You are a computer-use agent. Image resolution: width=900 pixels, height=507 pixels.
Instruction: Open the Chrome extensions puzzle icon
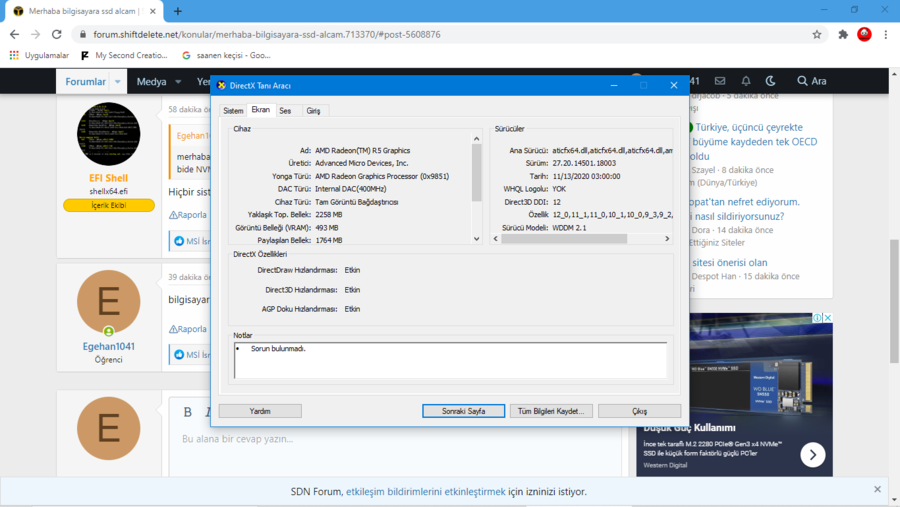click(843, 34)
